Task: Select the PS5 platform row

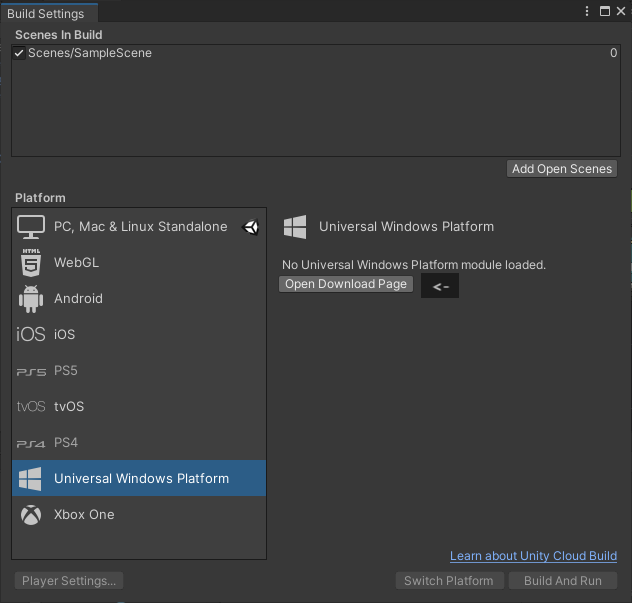Action: [139, 370]
